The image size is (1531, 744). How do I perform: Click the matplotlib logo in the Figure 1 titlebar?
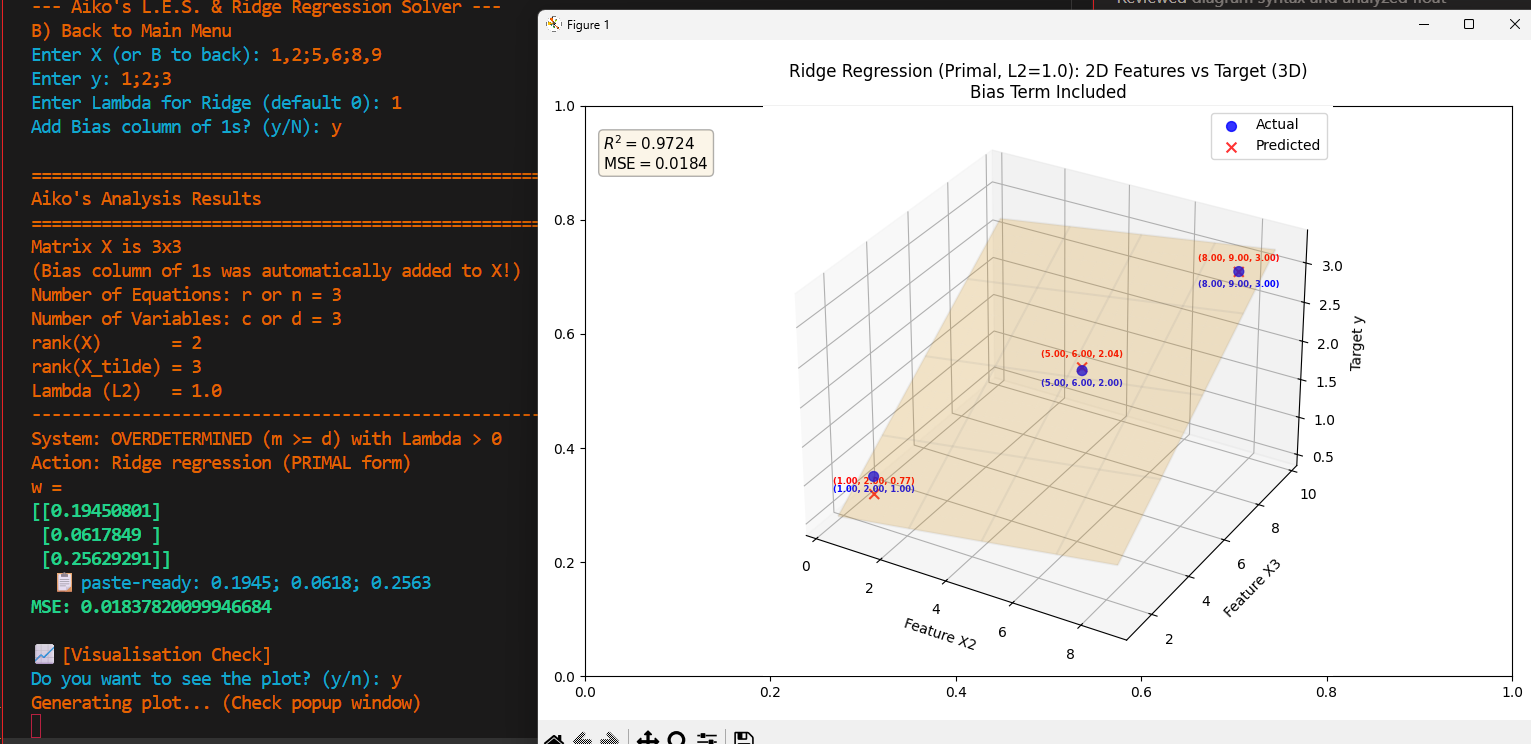552,24
